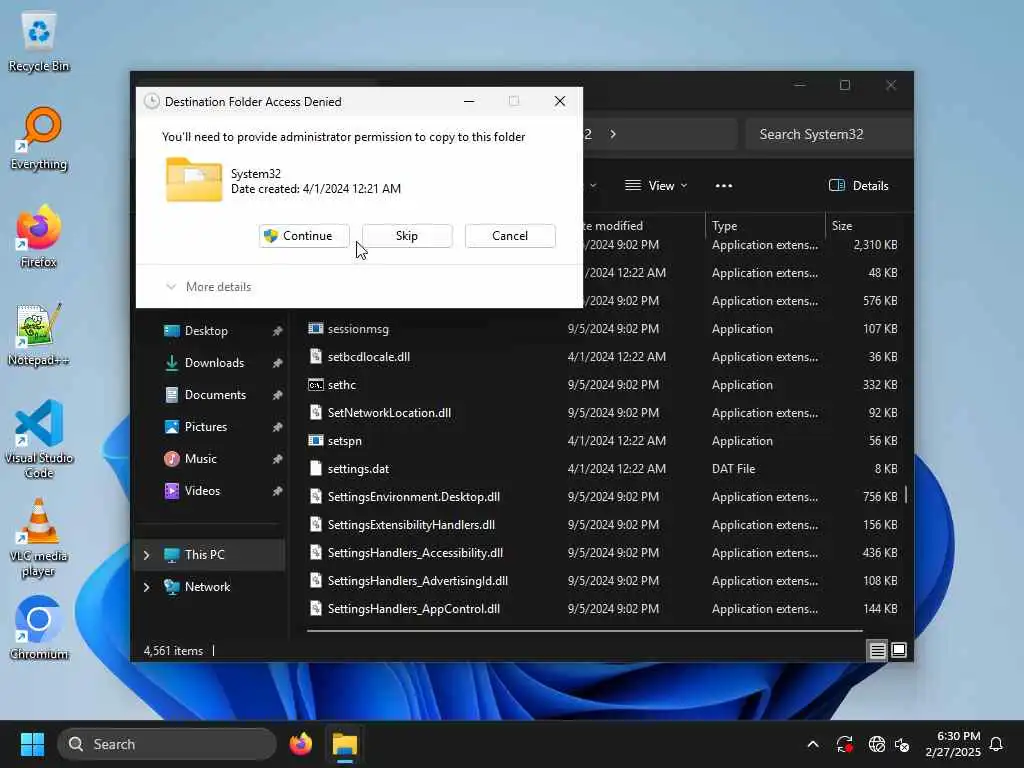Open Firefox from the taskbar
The image size is (1024, 768).
[x=301, y=744]
